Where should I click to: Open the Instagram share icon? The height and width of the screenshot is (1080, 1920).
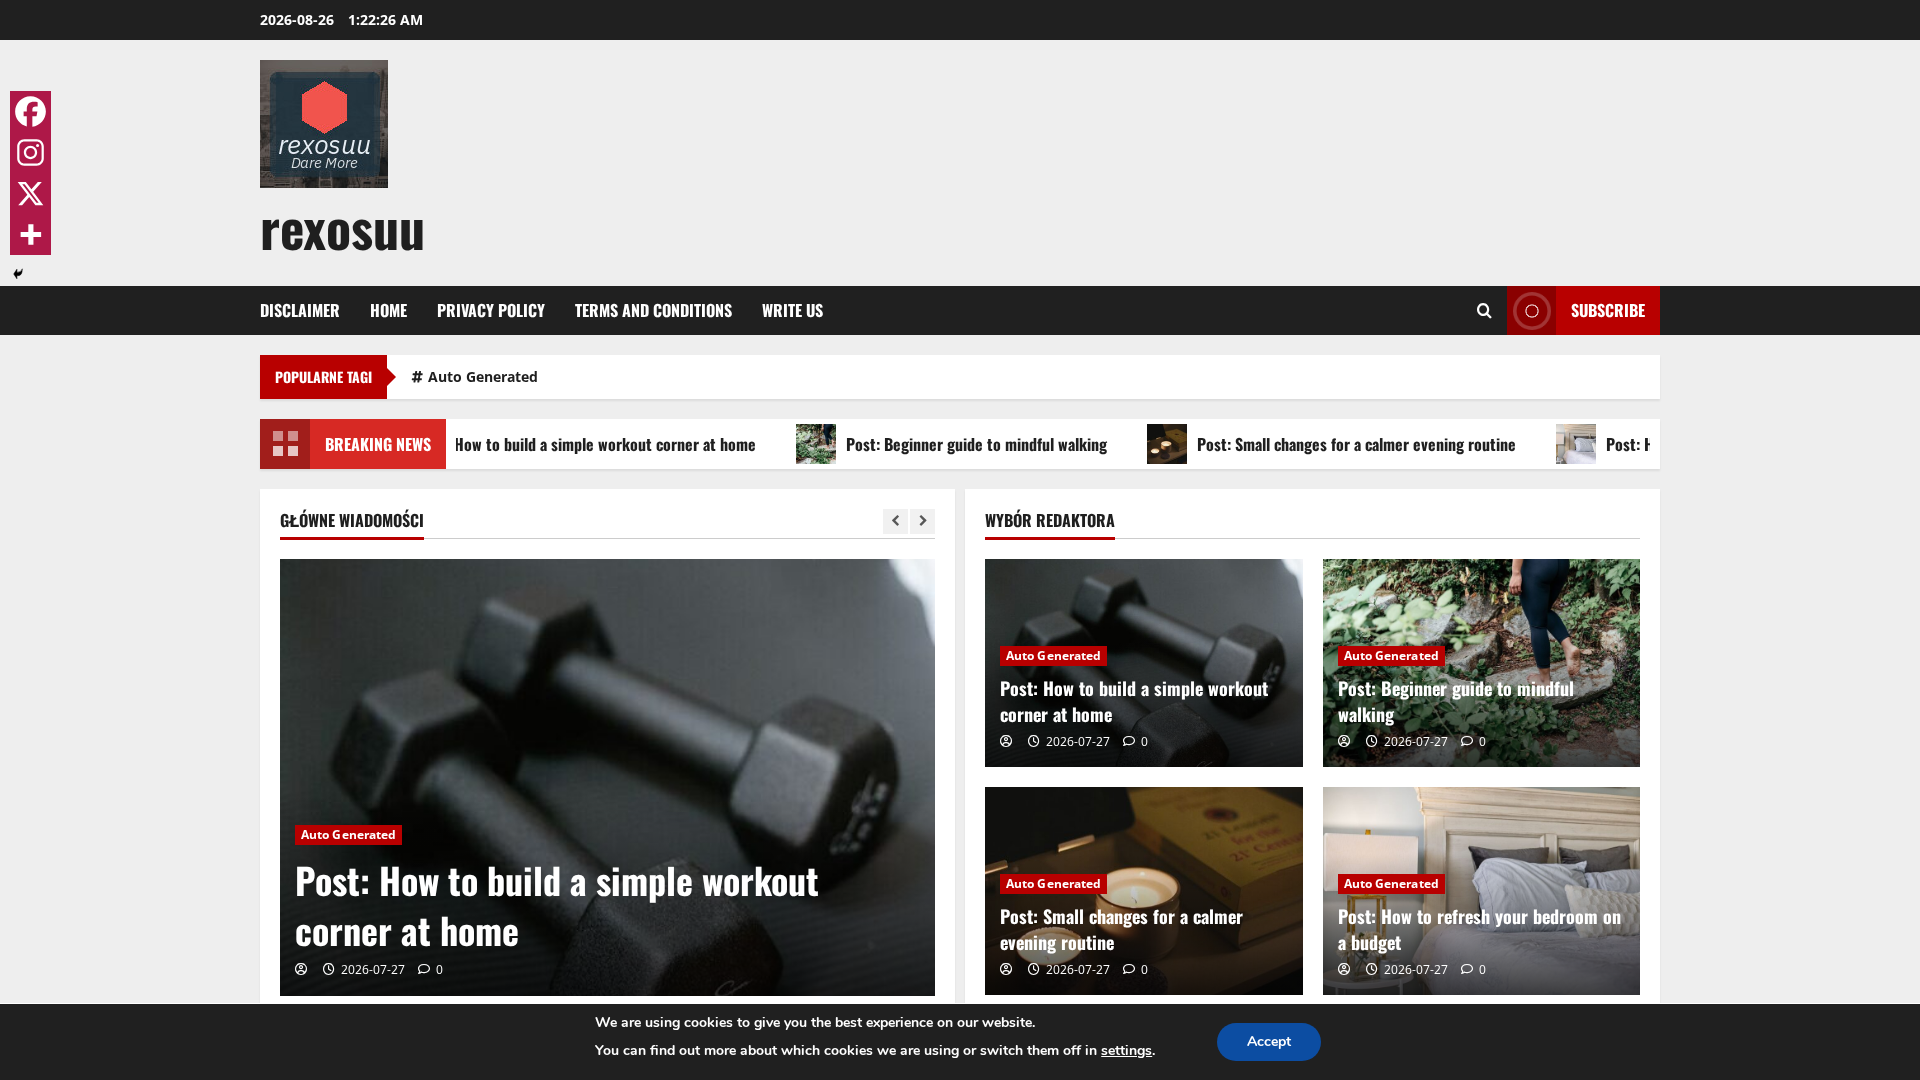[30, 152]
